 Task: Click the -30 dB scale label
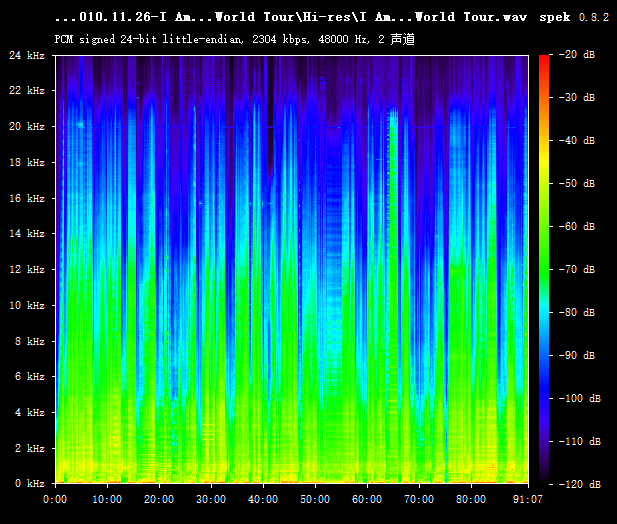coord(577,97)
